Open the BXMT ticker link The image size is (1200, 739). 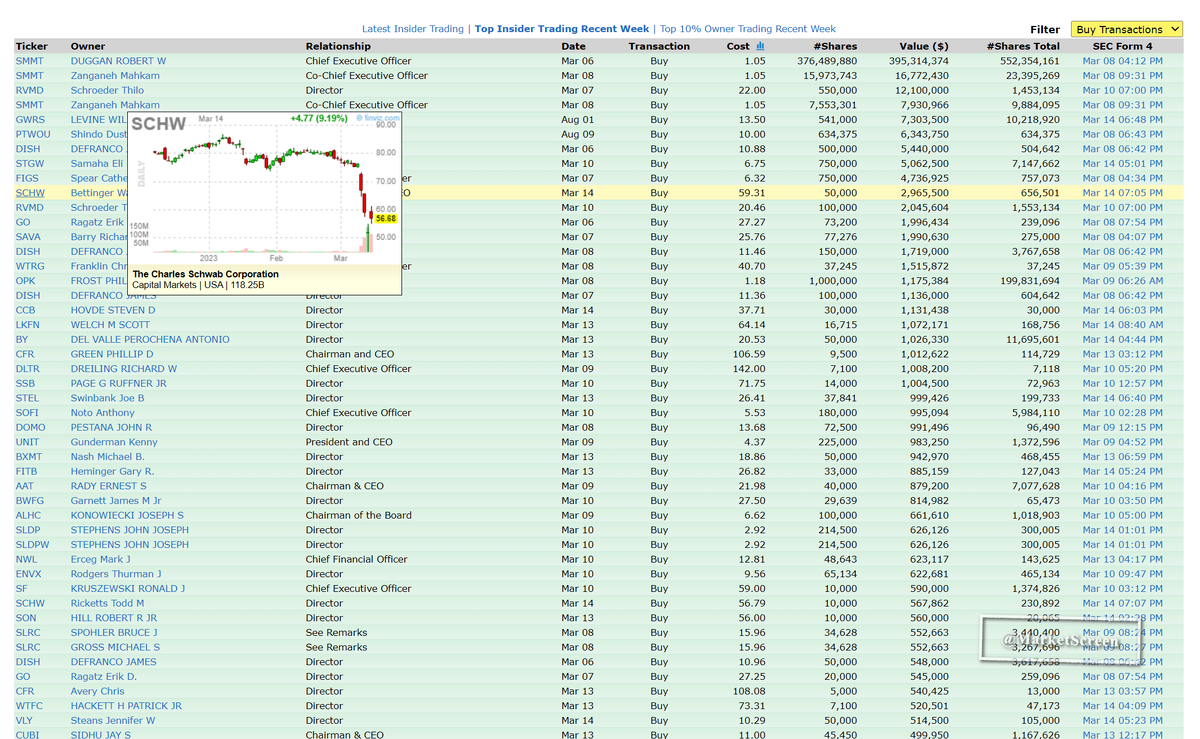click(x=30, y=457)
